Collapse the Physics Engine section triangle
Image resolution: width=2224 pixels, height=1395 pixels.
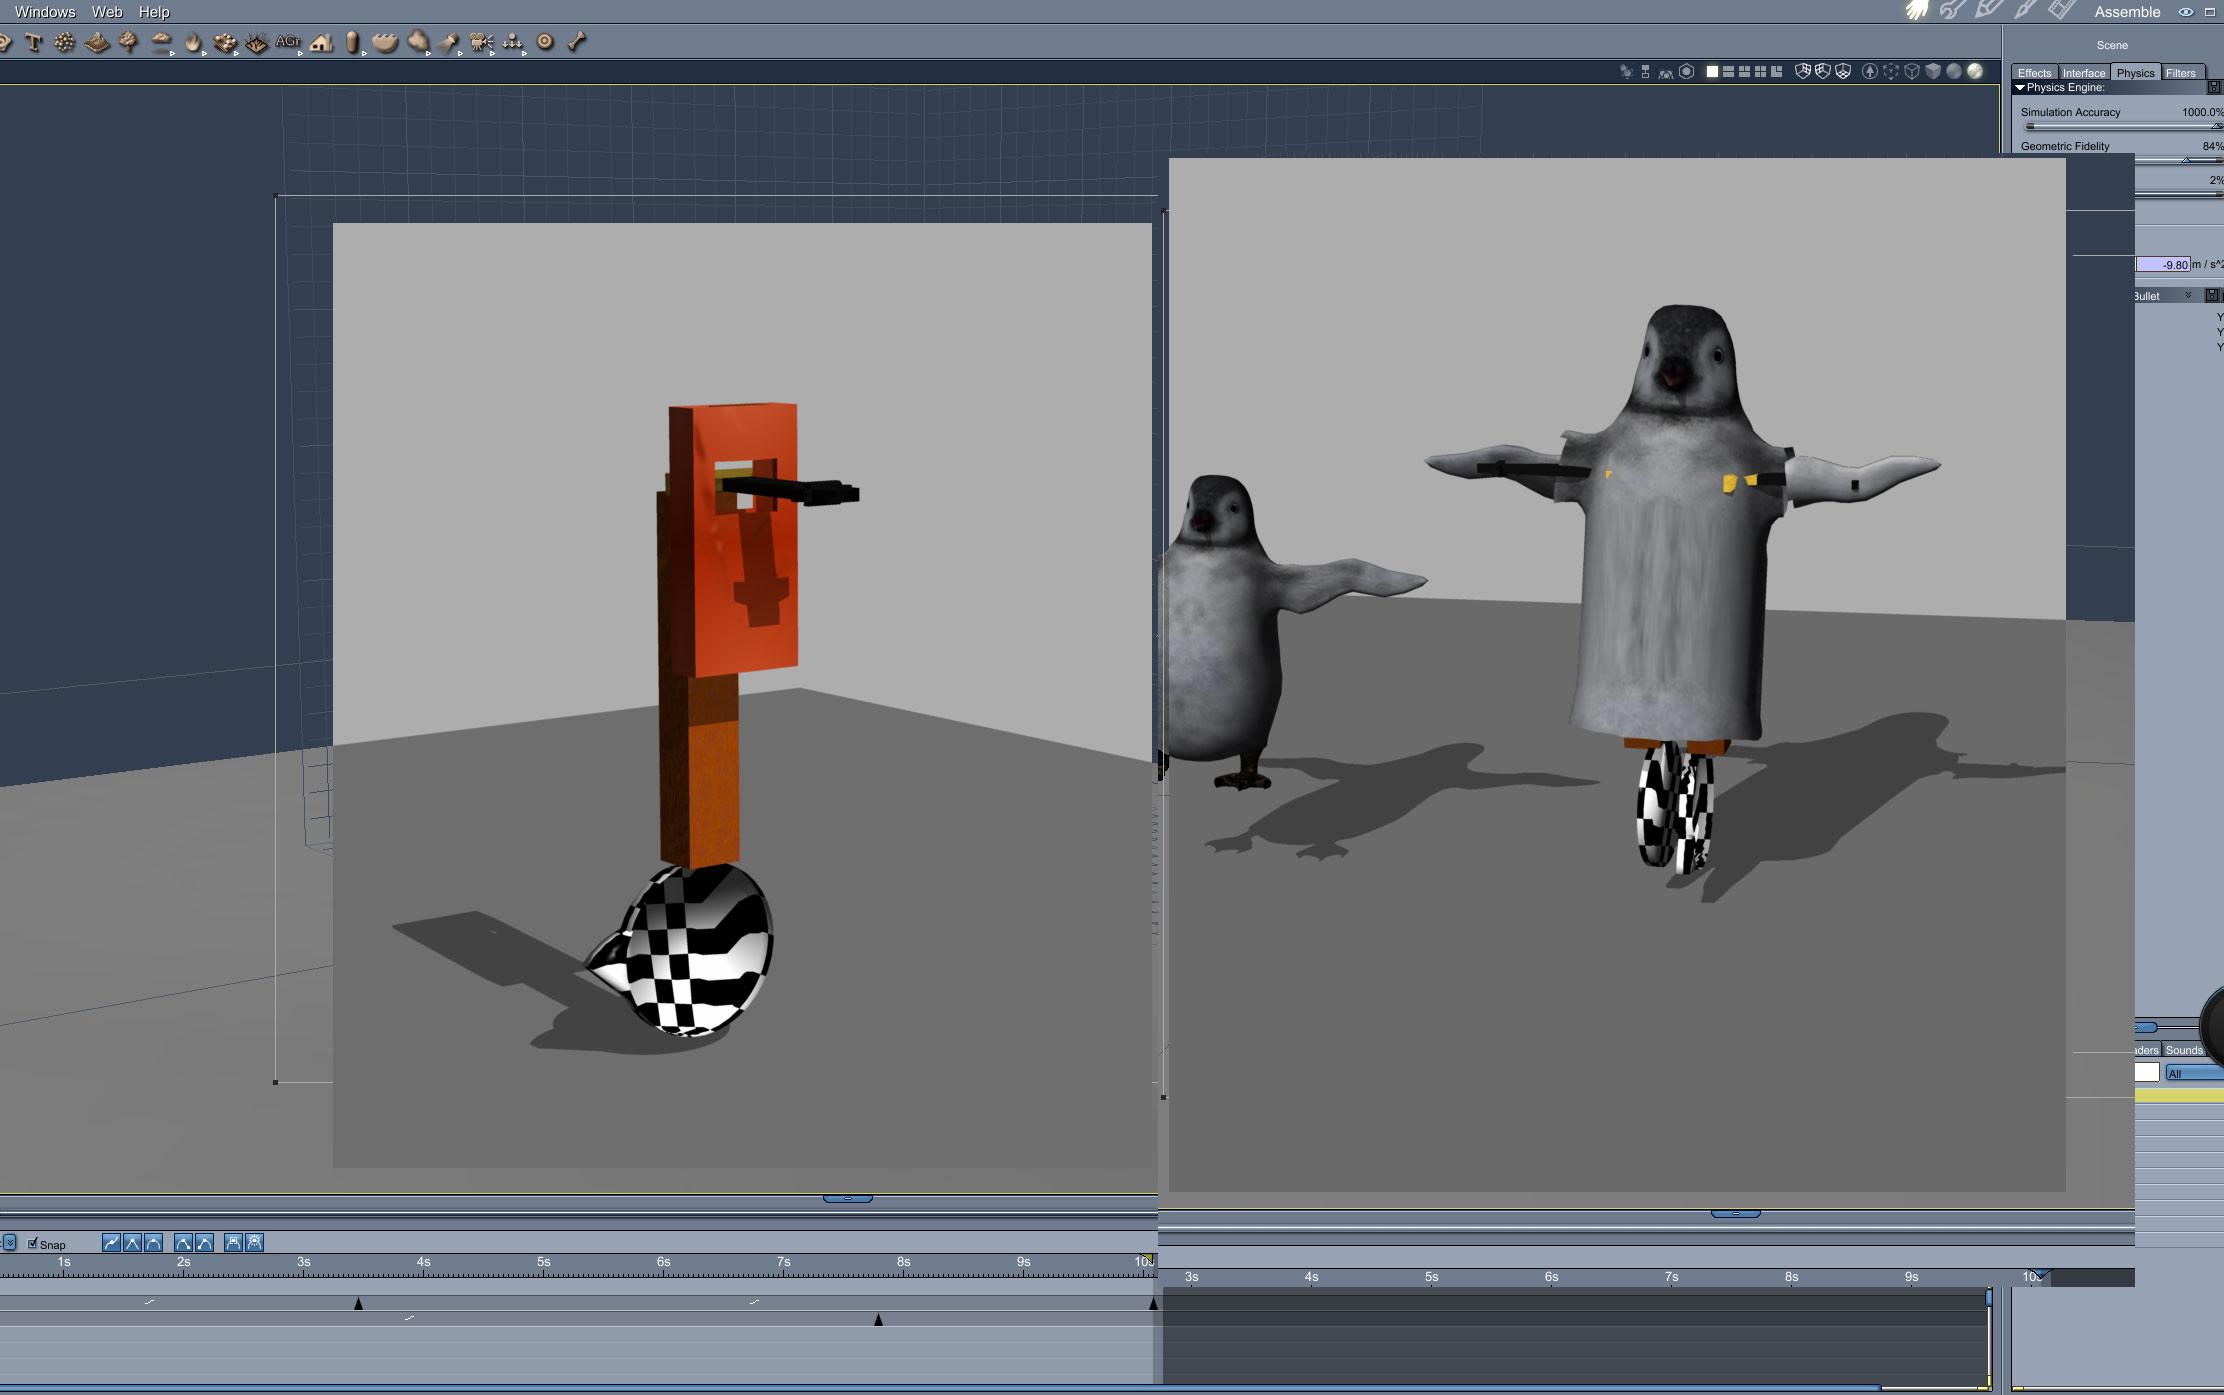click(2020, 88)
